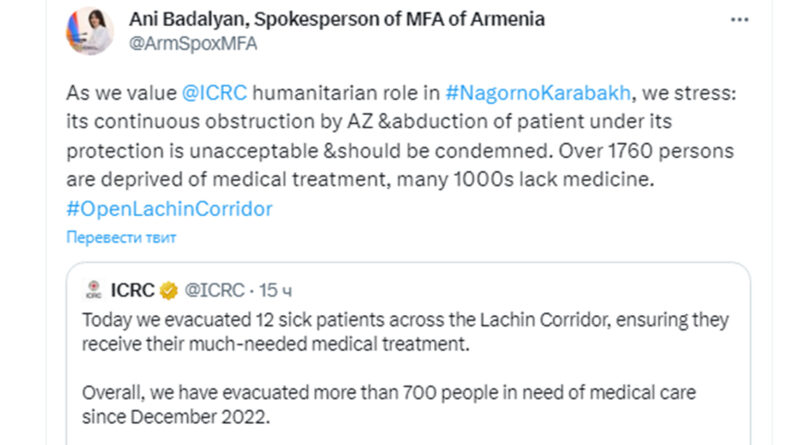Open the tweet's three-dot more options menu

(739, 21)
